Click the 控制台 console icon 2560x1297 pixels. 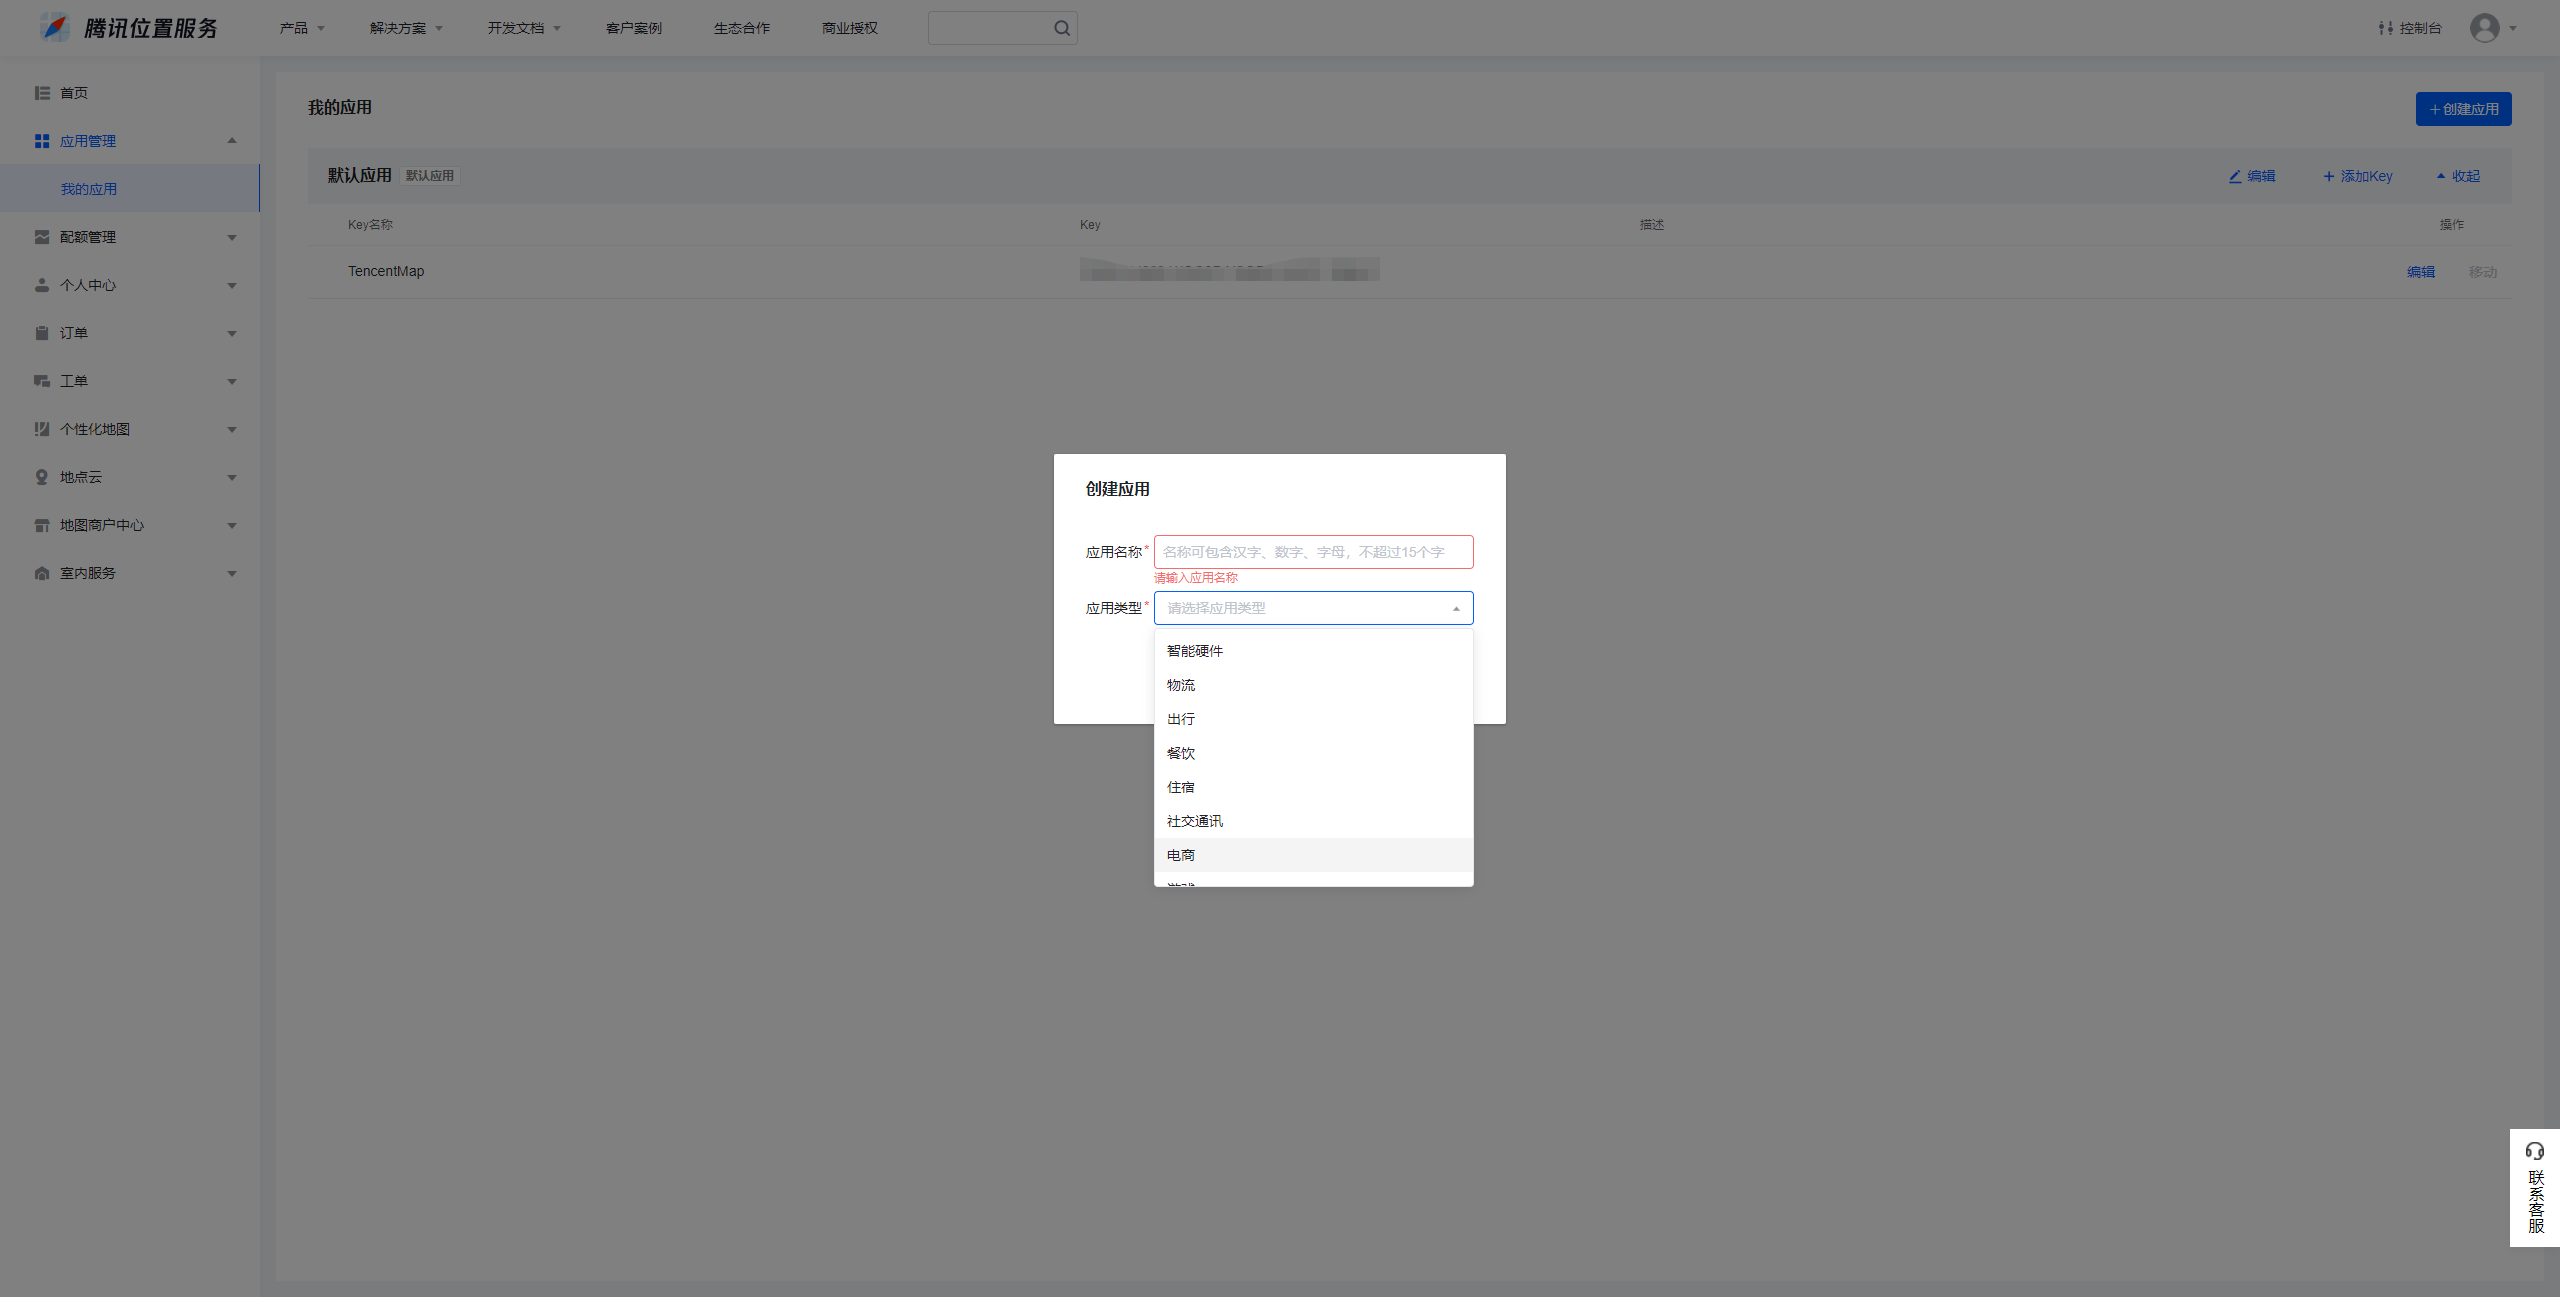click(x=2386, y=28)
